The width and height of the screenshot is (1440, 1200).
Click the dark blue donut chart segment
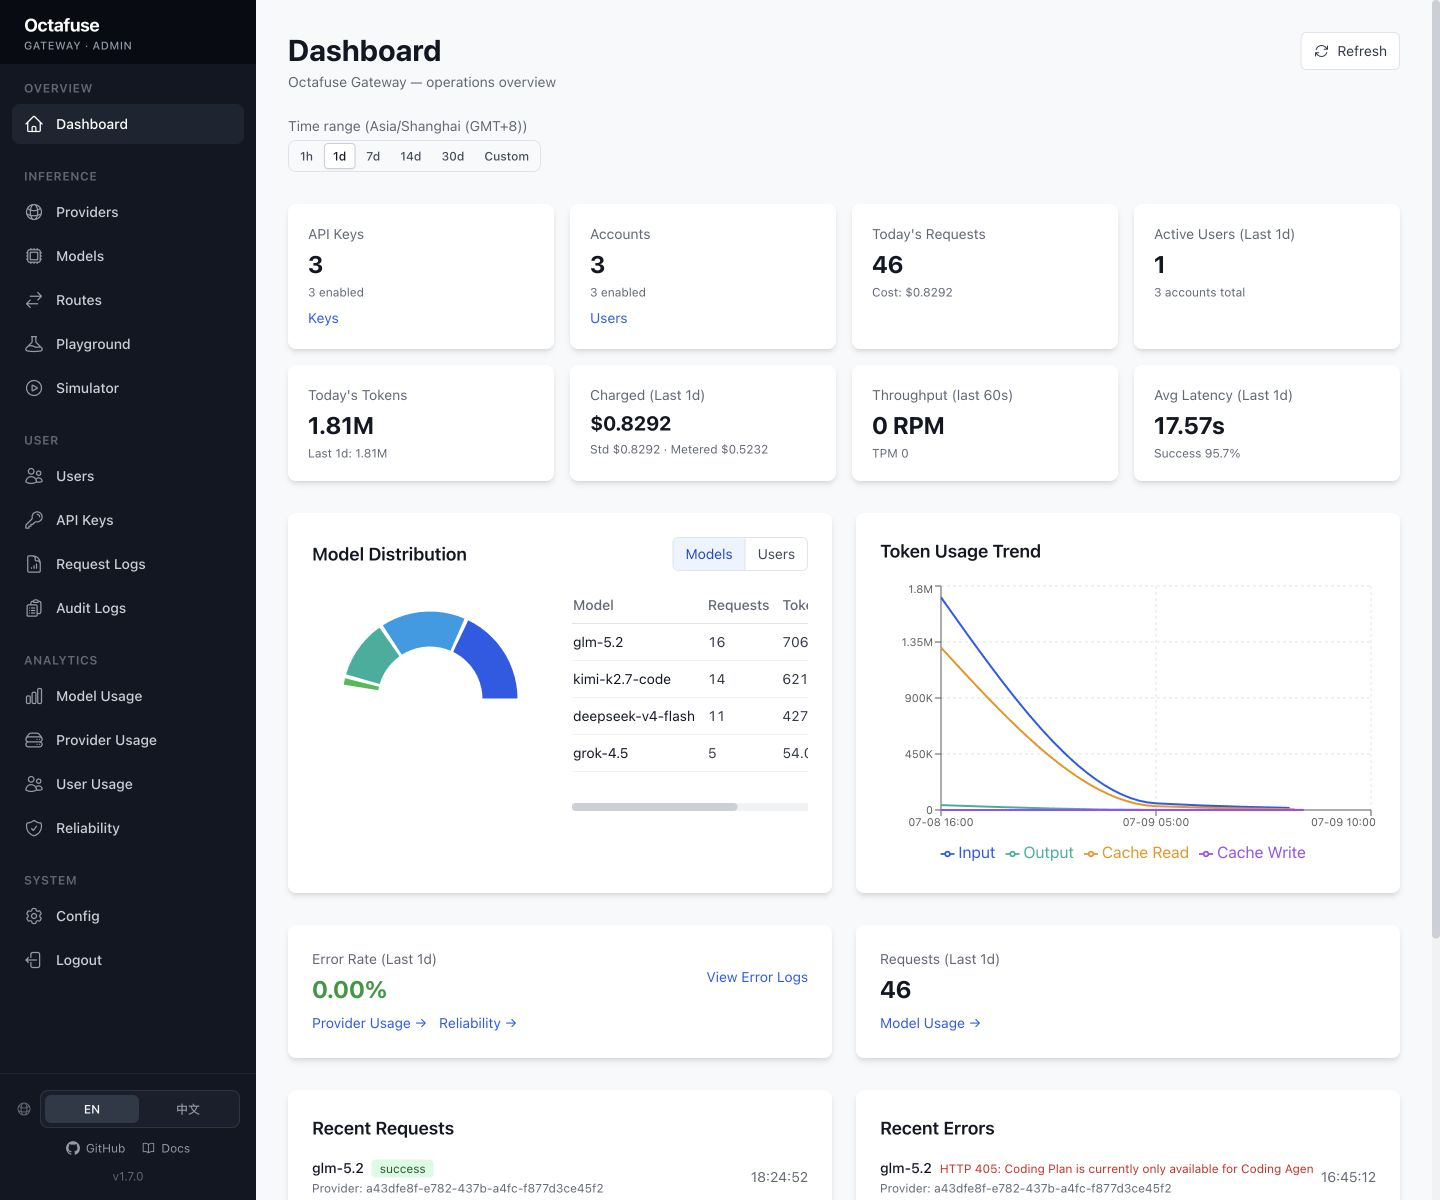[493, 662]
